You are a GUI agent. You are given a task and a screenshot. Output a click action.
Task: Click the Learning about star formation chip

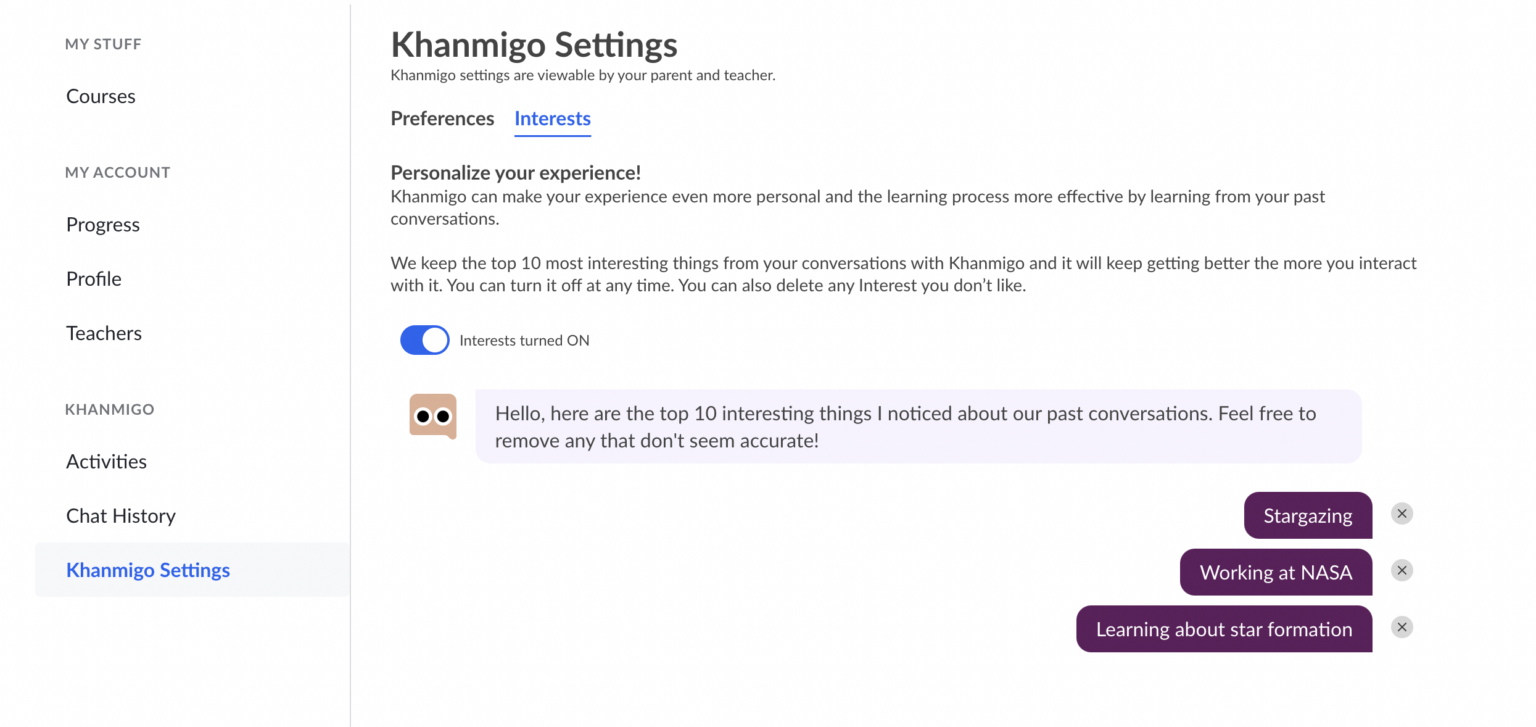[x=1223, y=629]
